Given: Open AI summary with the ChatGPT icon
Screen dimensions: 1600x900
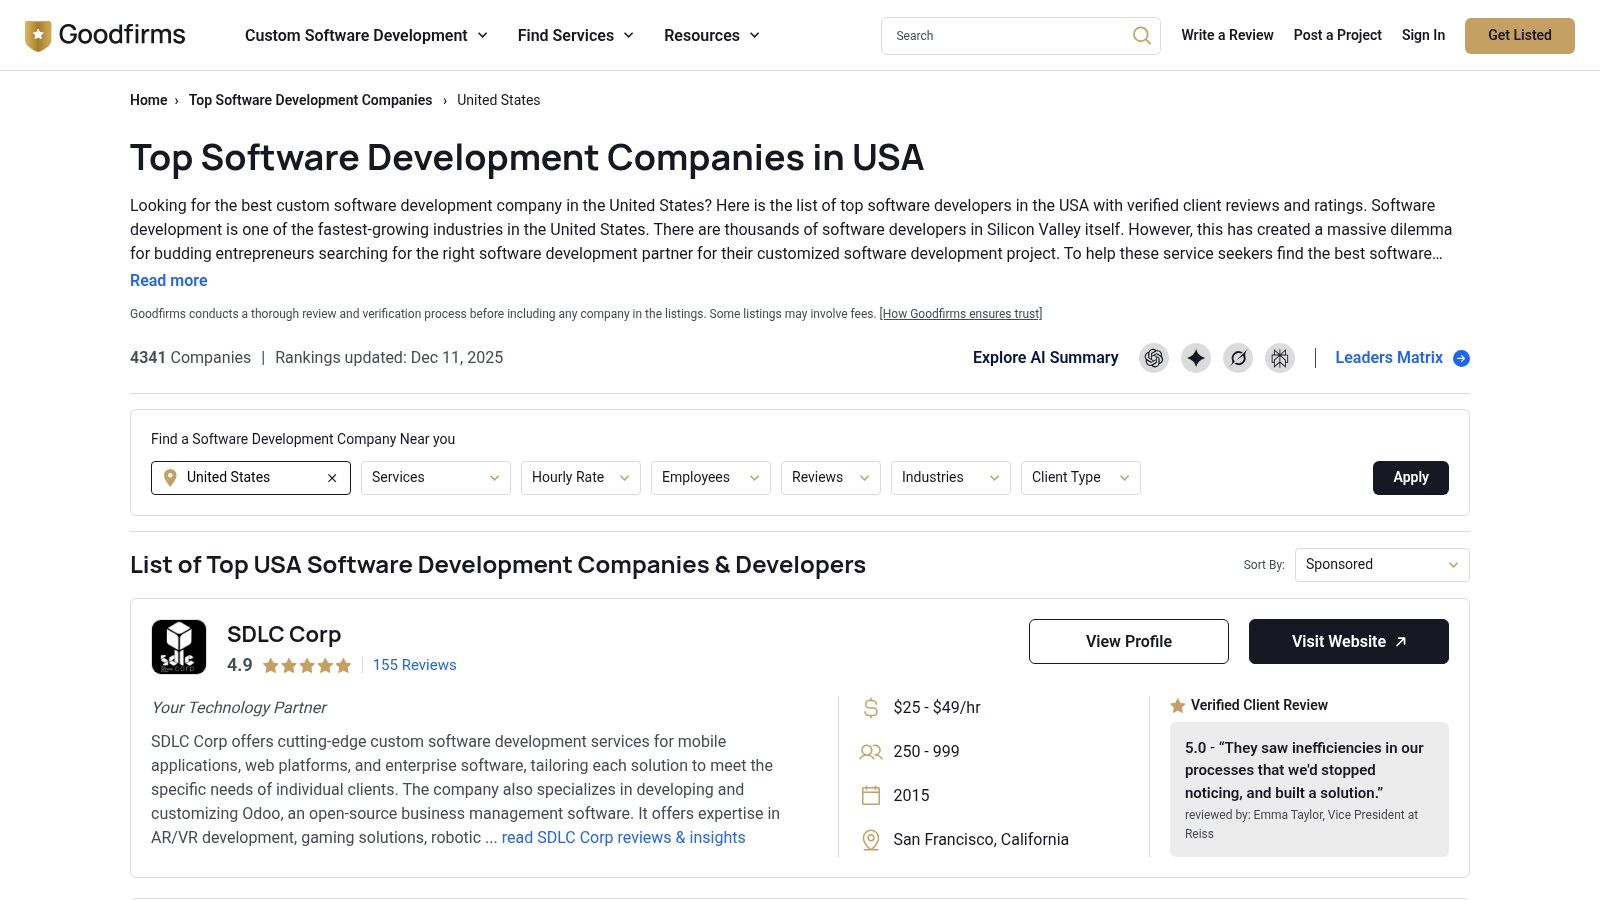Looking at the screenshot, I should pyautogui.click(x=1154, y=358).
